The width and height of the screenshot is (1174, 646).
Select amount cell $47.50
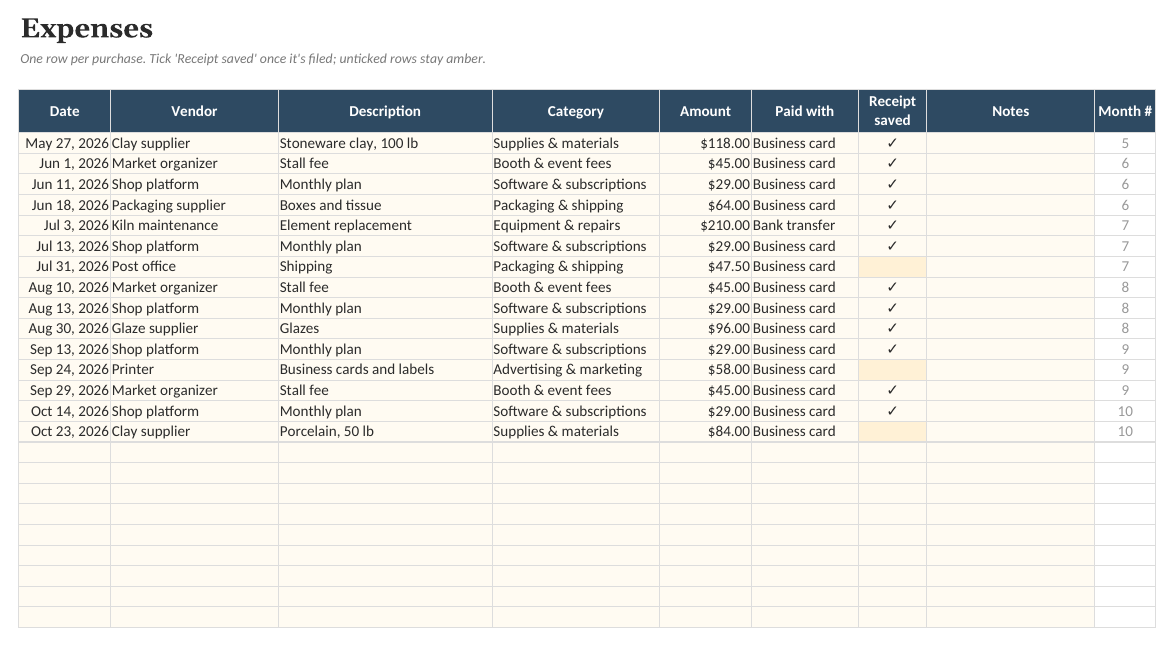(705, 266)
